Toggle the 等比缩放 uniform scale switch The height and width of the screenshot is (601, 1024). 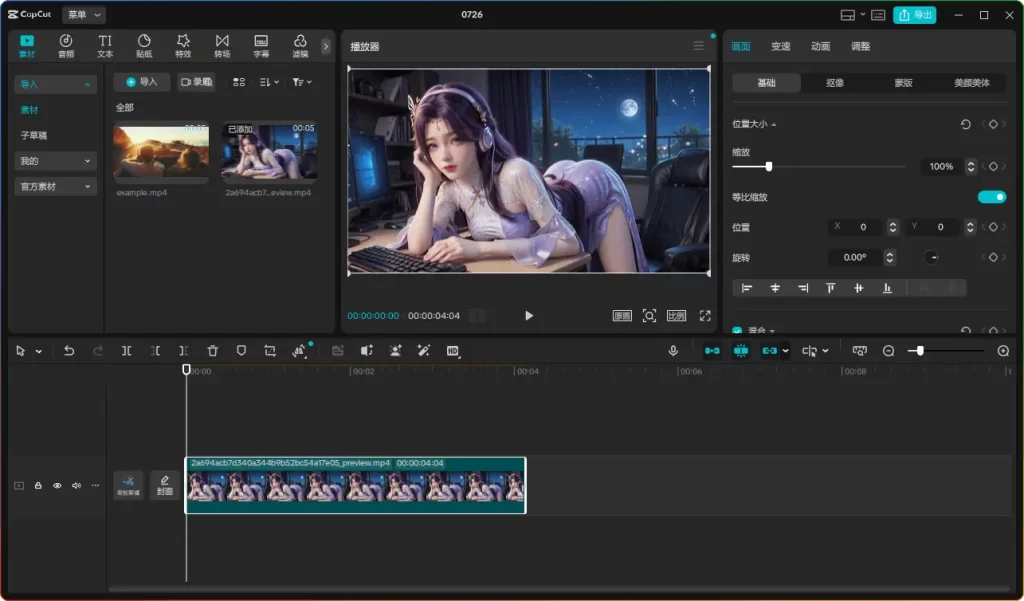(x=991, y=197)
